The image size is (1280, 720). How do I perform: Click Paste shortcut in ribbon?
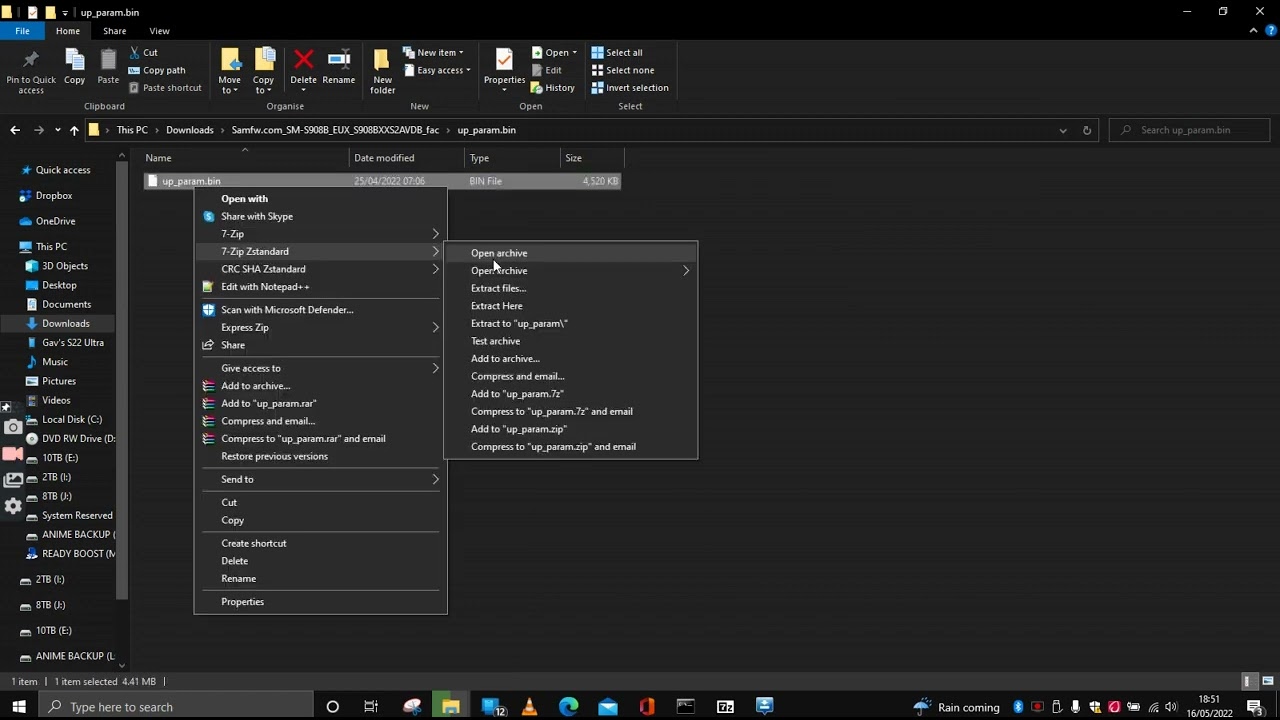pos(165,87)
